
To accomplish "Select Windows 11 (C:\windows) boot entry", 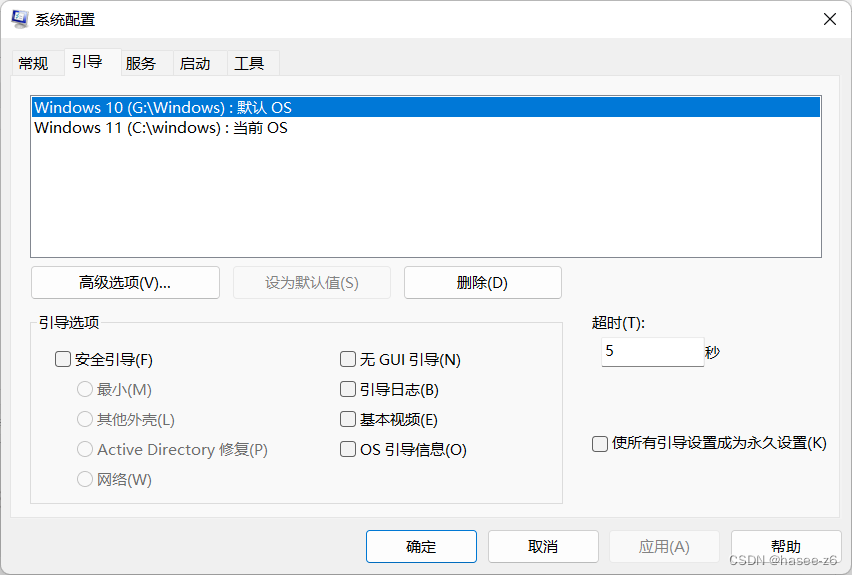I will tap(425, 128).
